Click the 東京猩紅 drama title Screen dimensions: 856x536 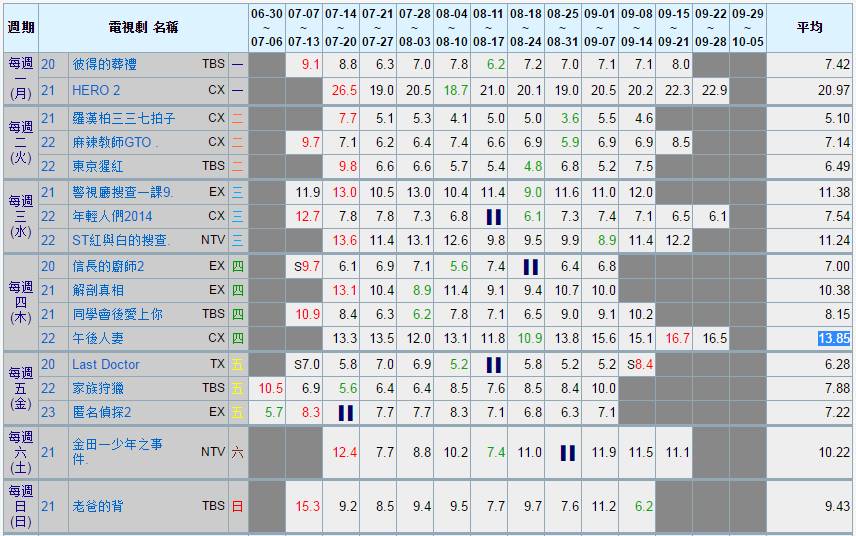(x=97, y=166)
